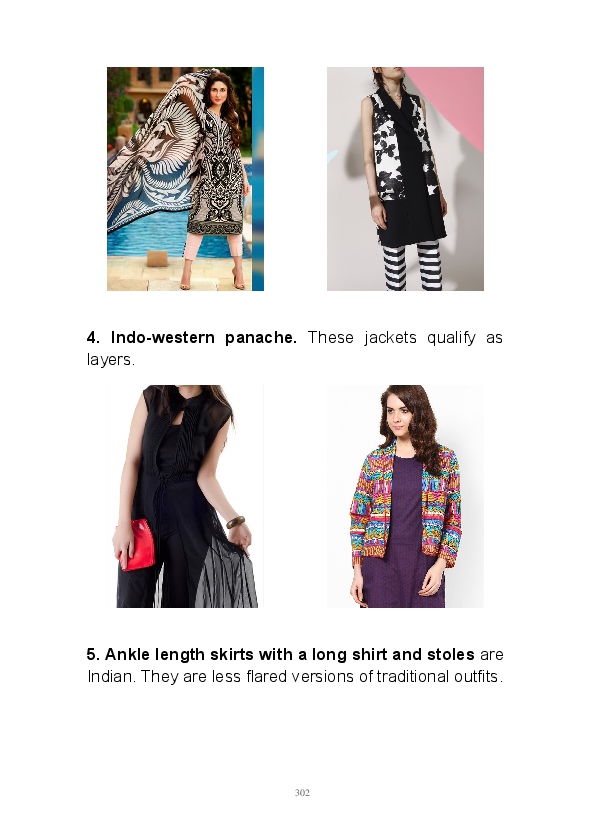
Task: Click page number 302 at bottom
Action: [x=302, y=793]
